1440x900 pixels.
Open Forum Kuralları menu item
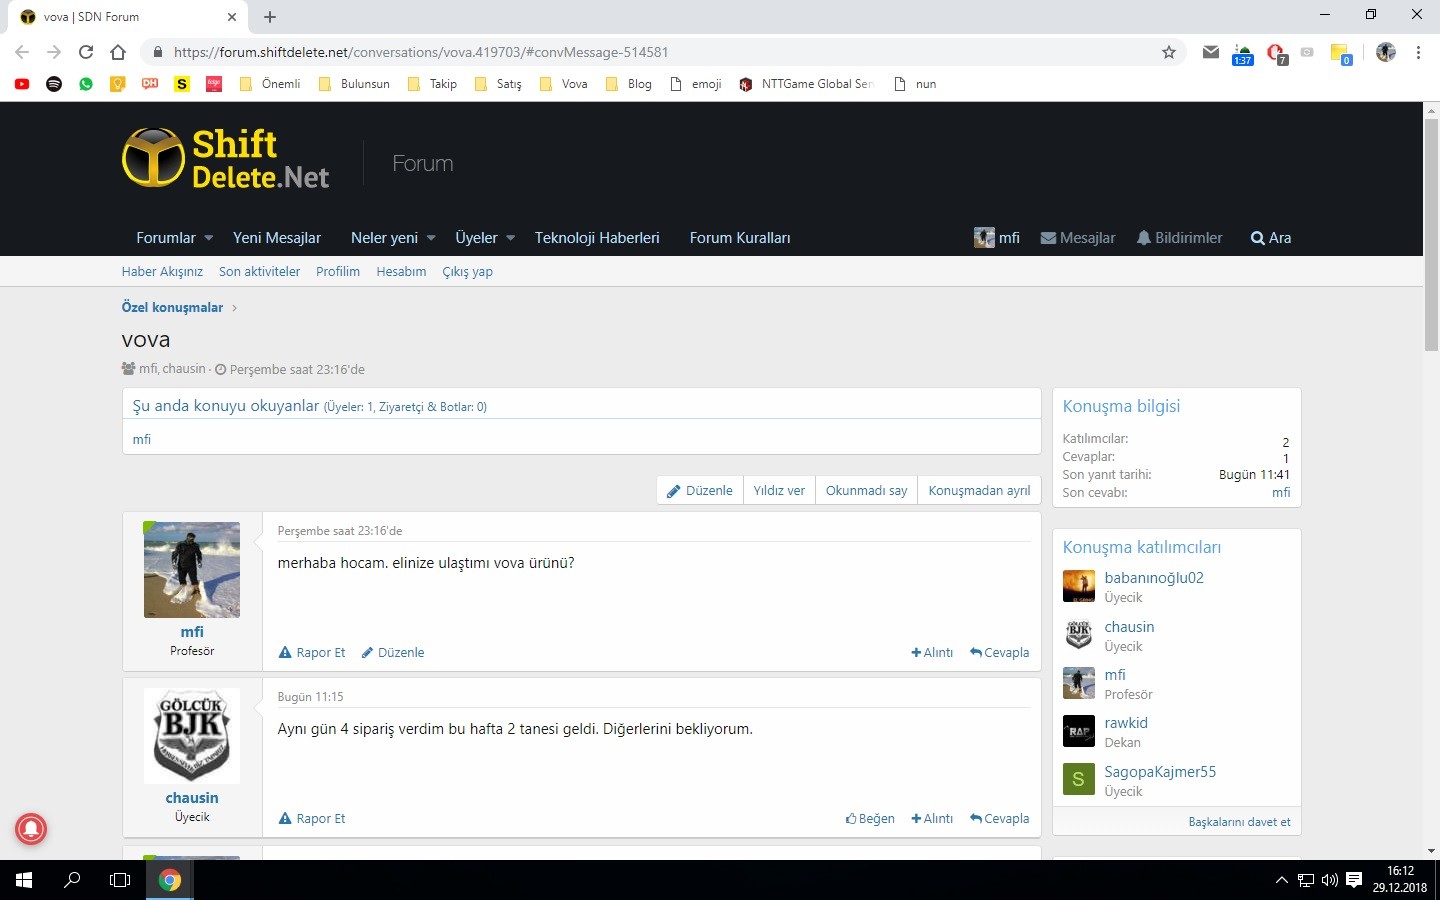pyautogui.click(x=740, y=238)
